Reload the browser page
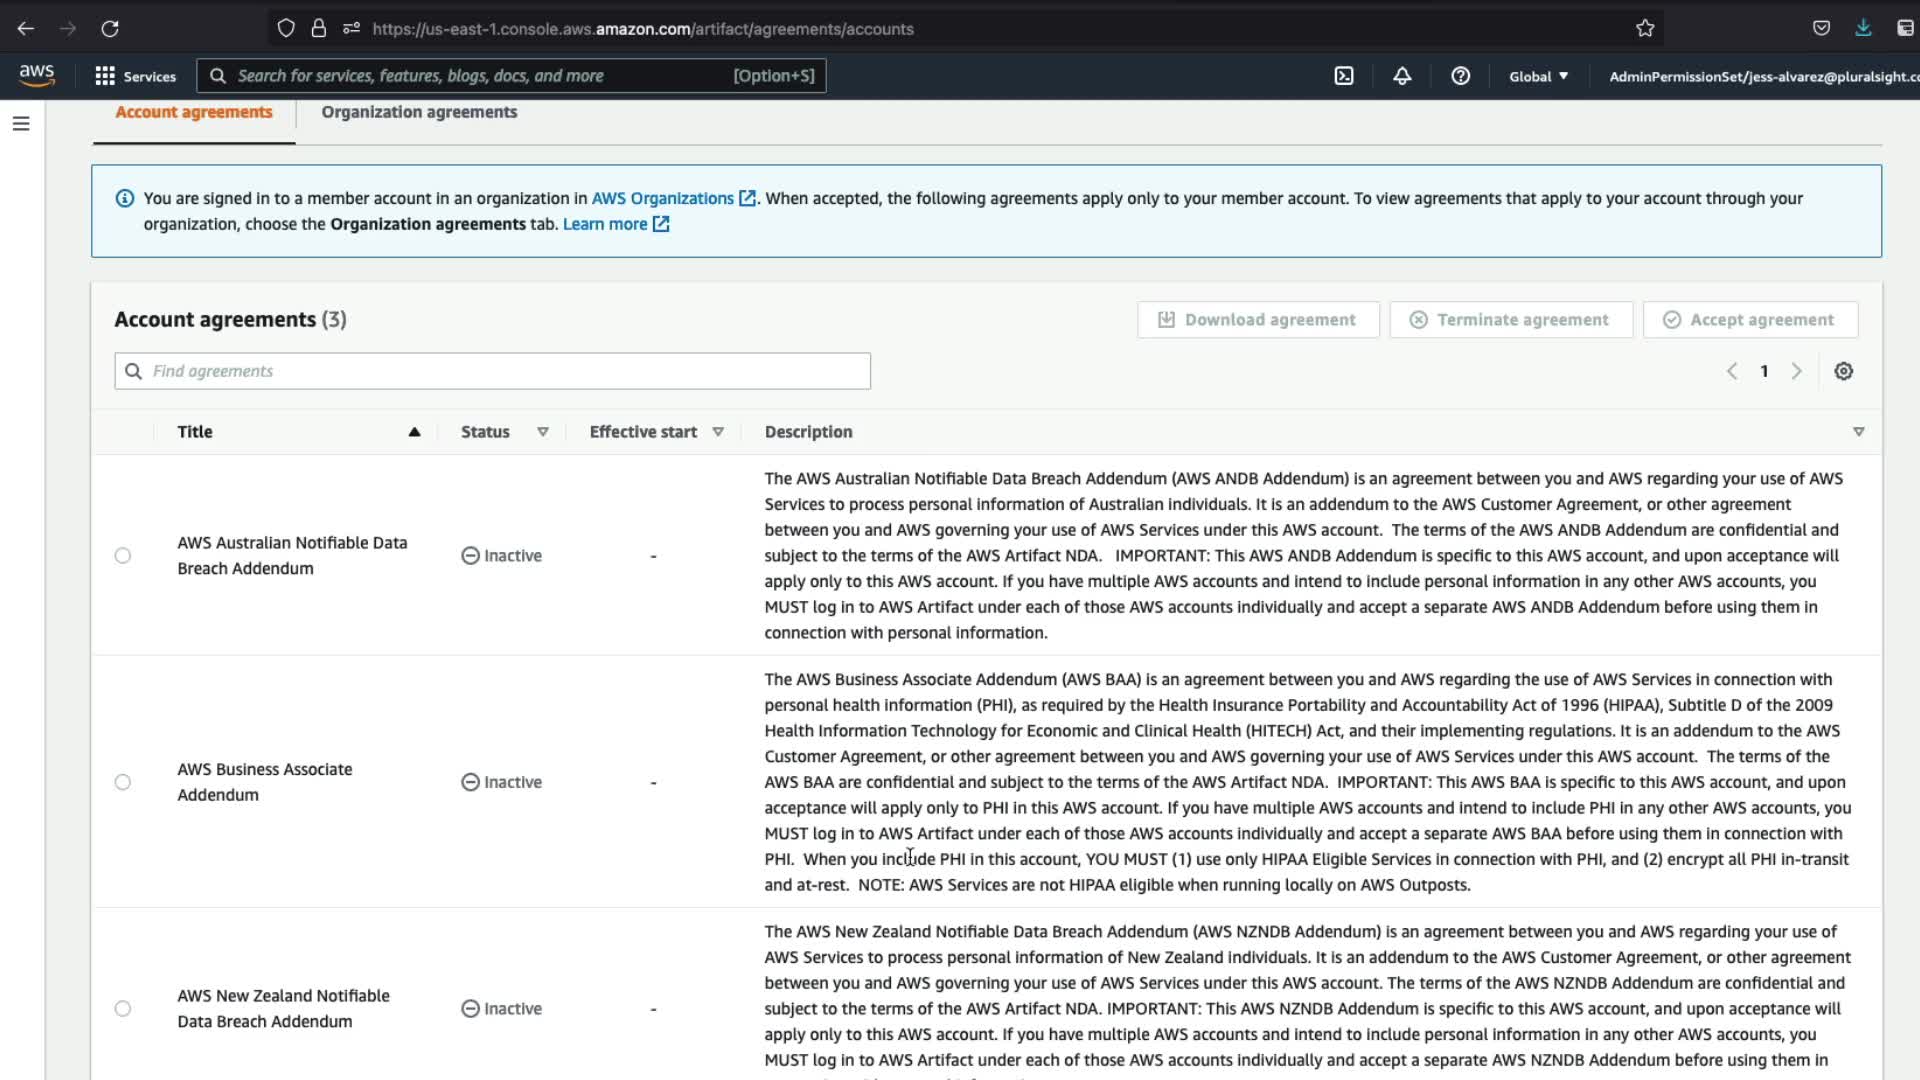Screen dimensions: 1920x1080 pos(110,29)
